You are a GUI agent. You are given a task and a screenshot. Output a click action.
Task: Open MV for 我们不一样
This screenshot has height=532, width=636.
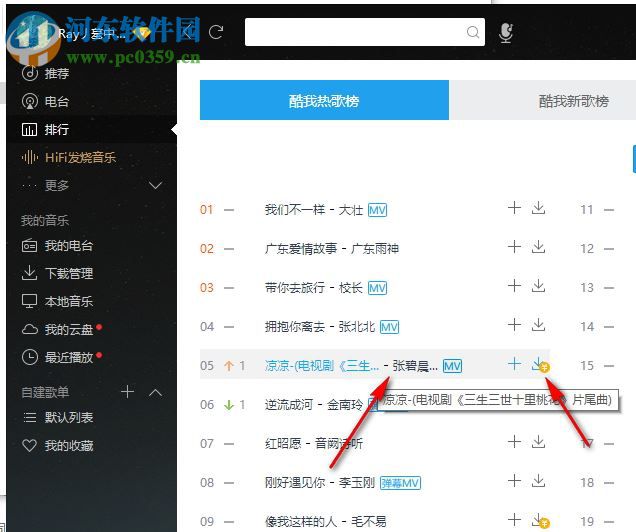[x=377, y=210]
